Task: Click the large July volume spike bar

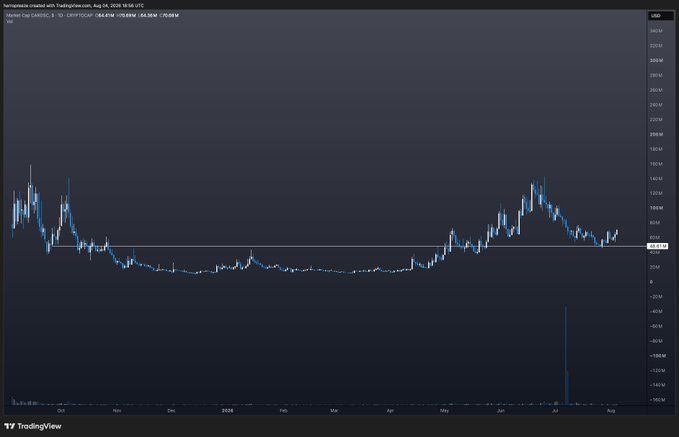Action: [566, 355]
